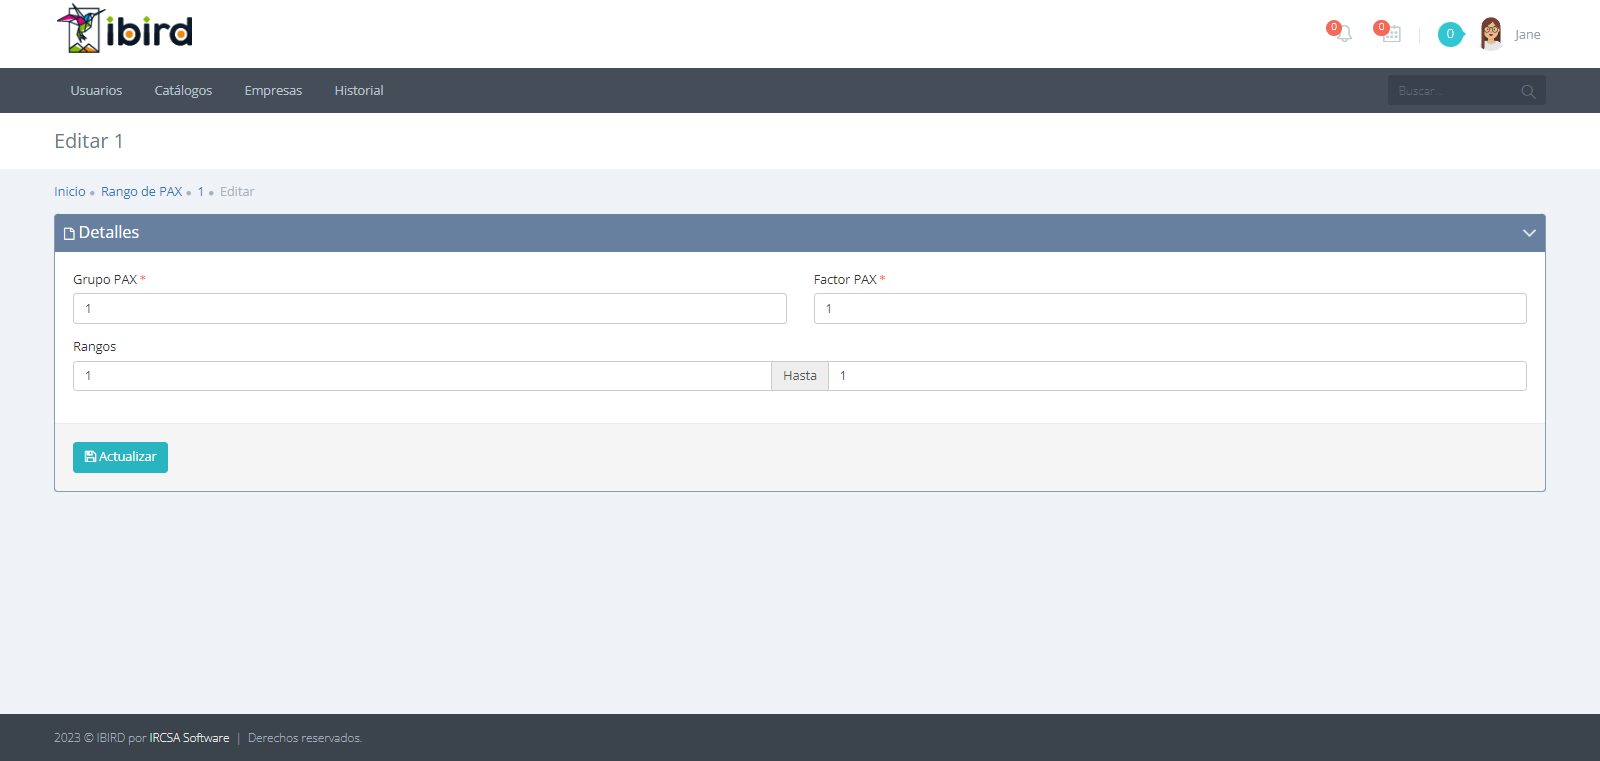Screen dimensions: 1600x761
Task: Click the Editar breadcrumb text
Action: (x=237, y=191)
